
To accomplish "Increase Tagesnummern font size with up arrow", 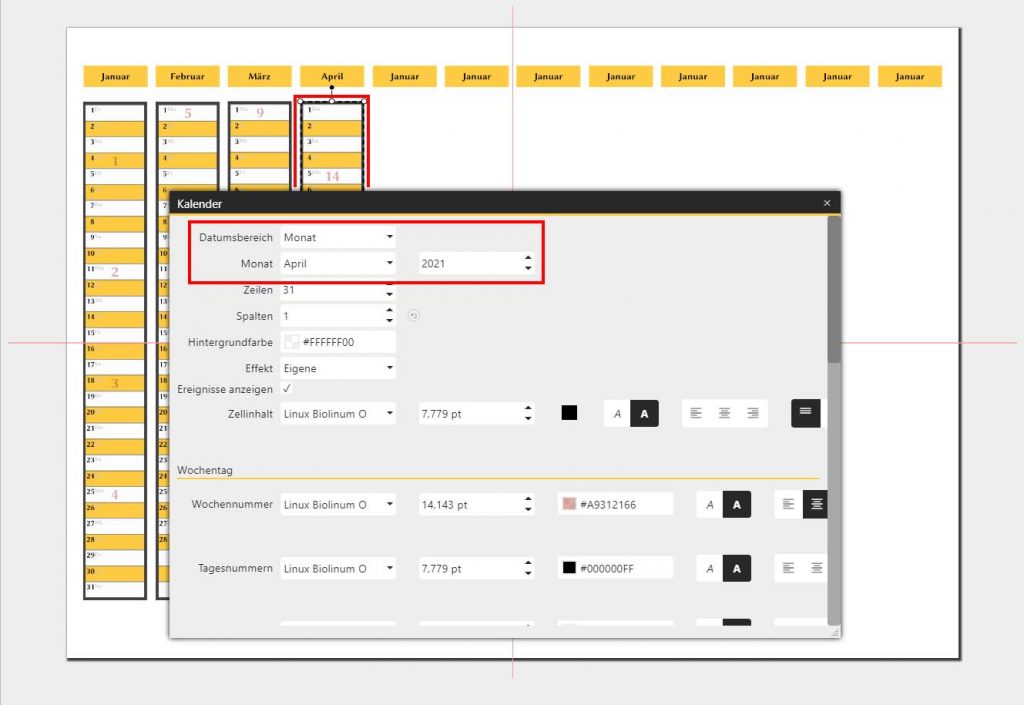I will click(x=528, y=563).
